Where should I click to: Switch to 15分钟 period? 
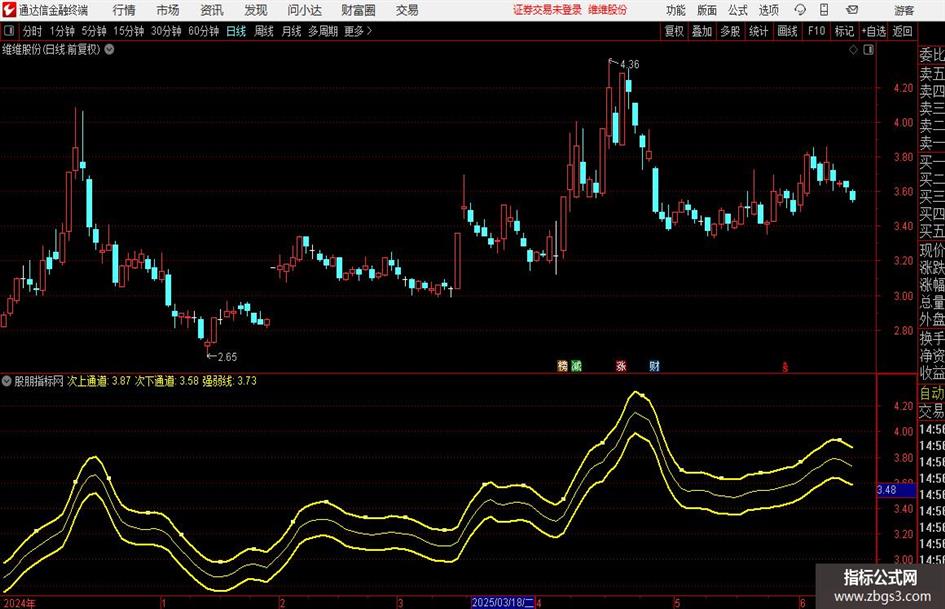[x=129, y=31]
